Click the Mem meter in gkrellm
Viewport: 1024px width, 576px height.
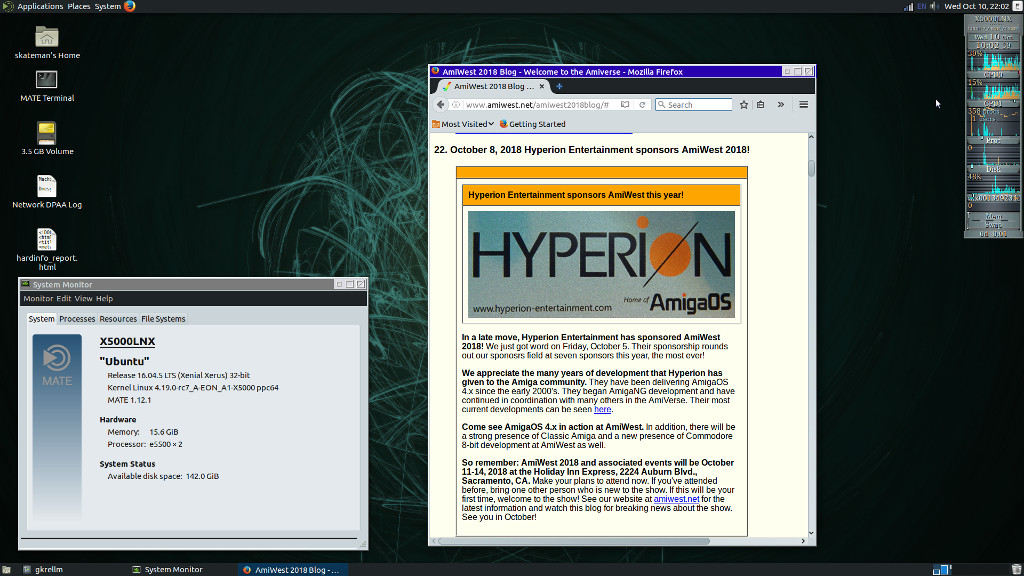(993, 216)
